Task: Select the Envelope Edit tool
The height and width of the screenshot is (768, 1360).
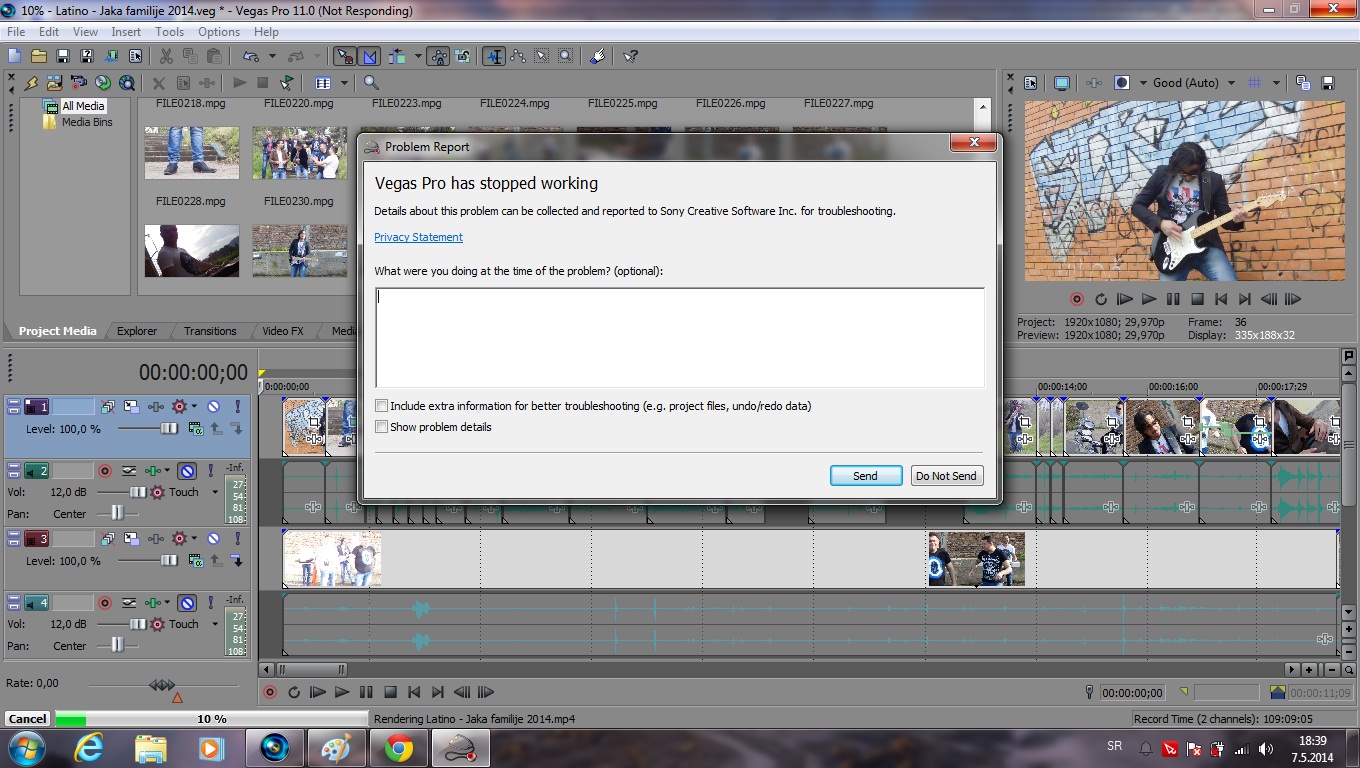Action: click(518, 56)
